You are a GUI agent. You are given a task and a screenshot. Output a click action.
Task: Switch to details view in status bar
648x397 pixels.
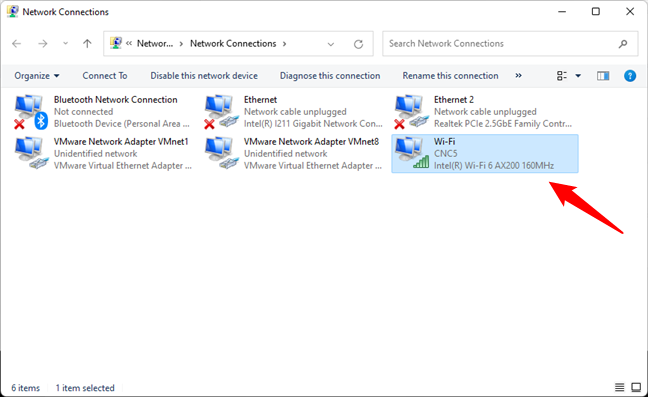(619, 387)
